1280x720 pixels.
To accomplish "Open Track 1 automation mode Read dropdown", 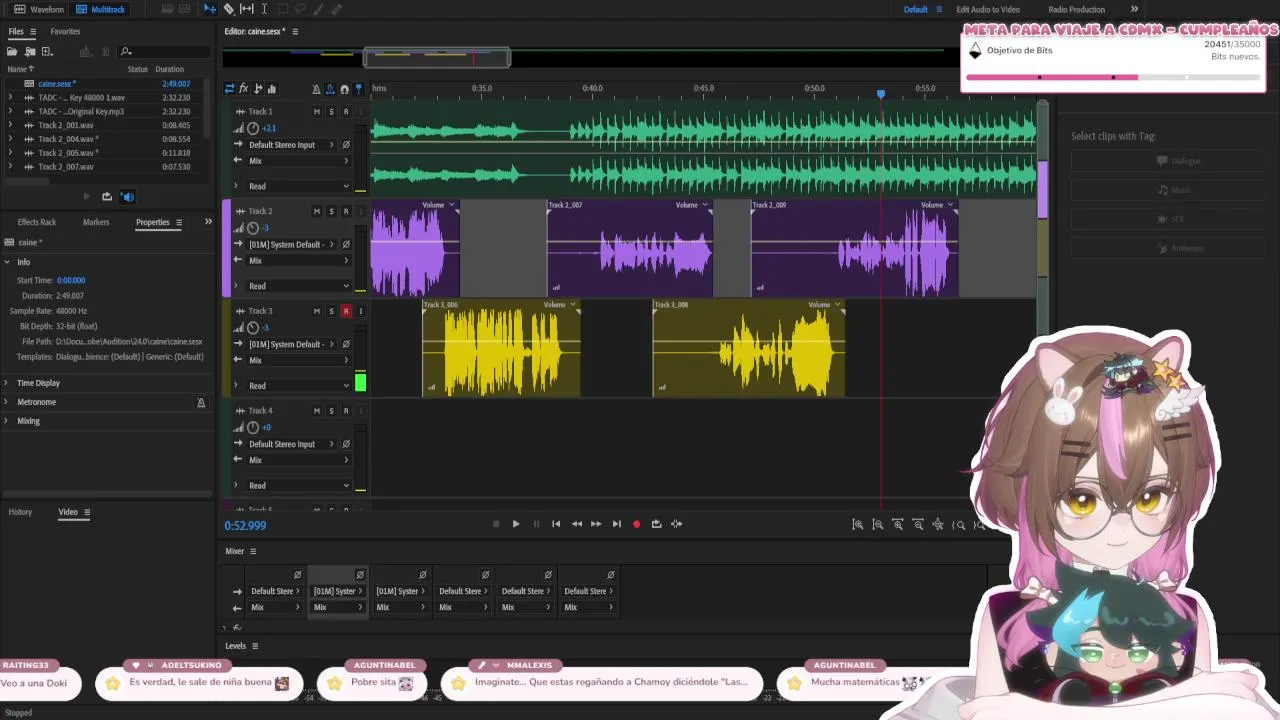I will point(298,186).
